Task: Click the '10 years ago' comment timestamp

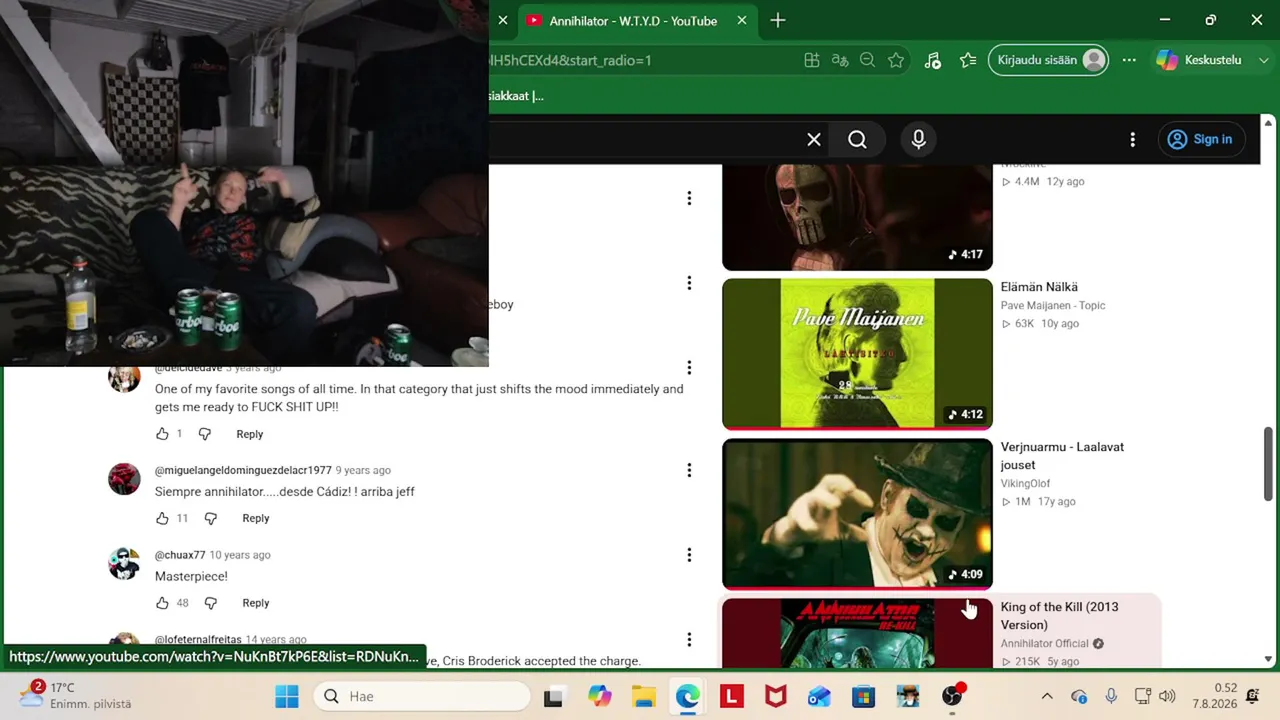Action: (240, 555)
